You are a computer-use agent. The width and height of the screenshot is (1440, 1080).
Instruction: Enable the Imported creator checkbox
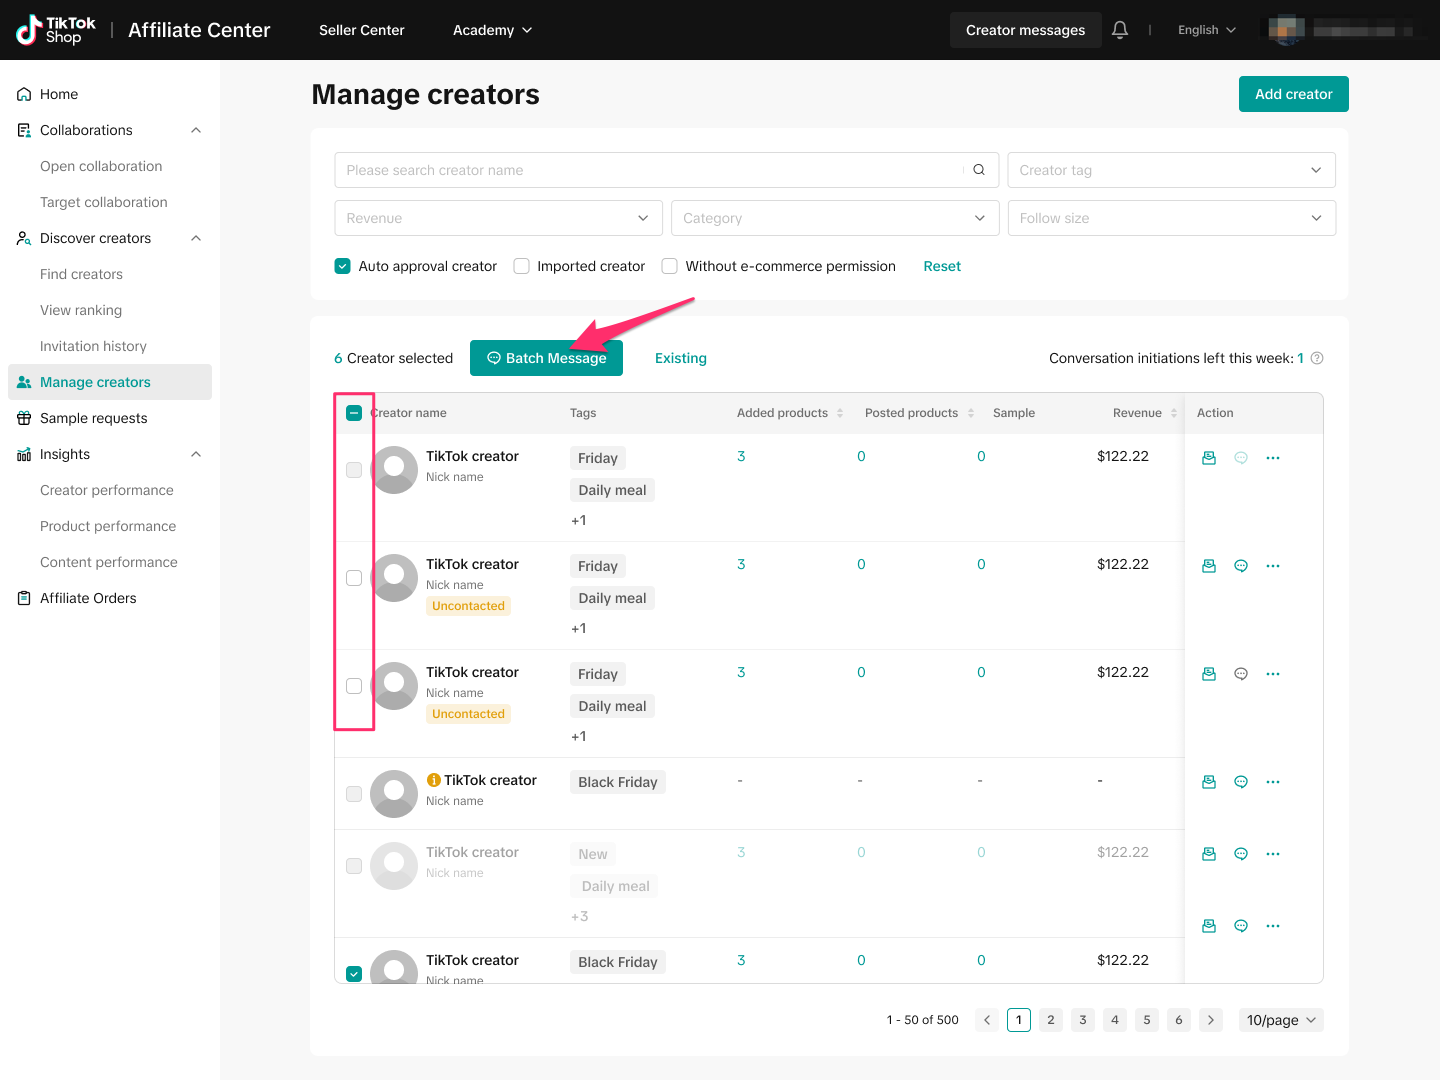521,266
